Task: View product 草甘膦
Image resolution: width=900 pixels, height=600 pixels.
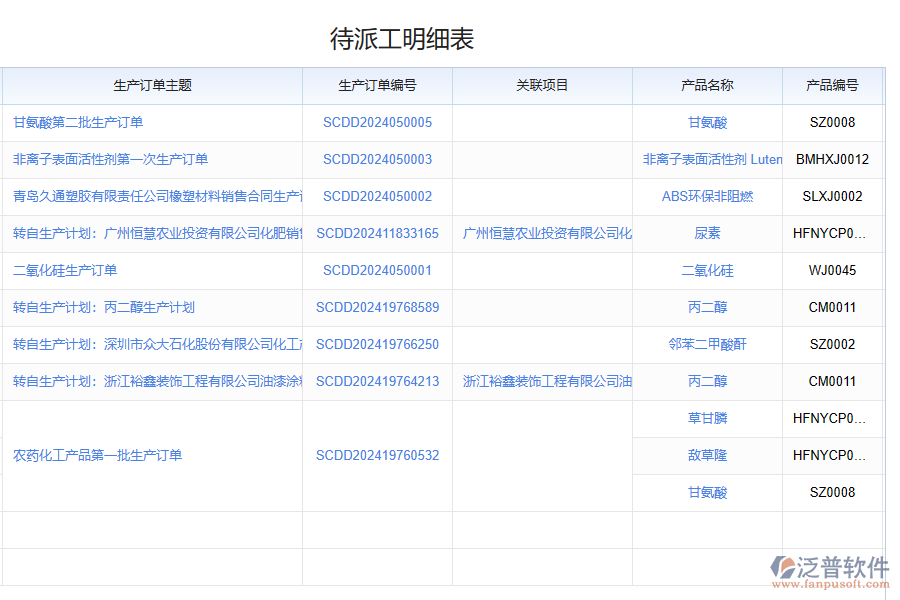Action: 707,418
